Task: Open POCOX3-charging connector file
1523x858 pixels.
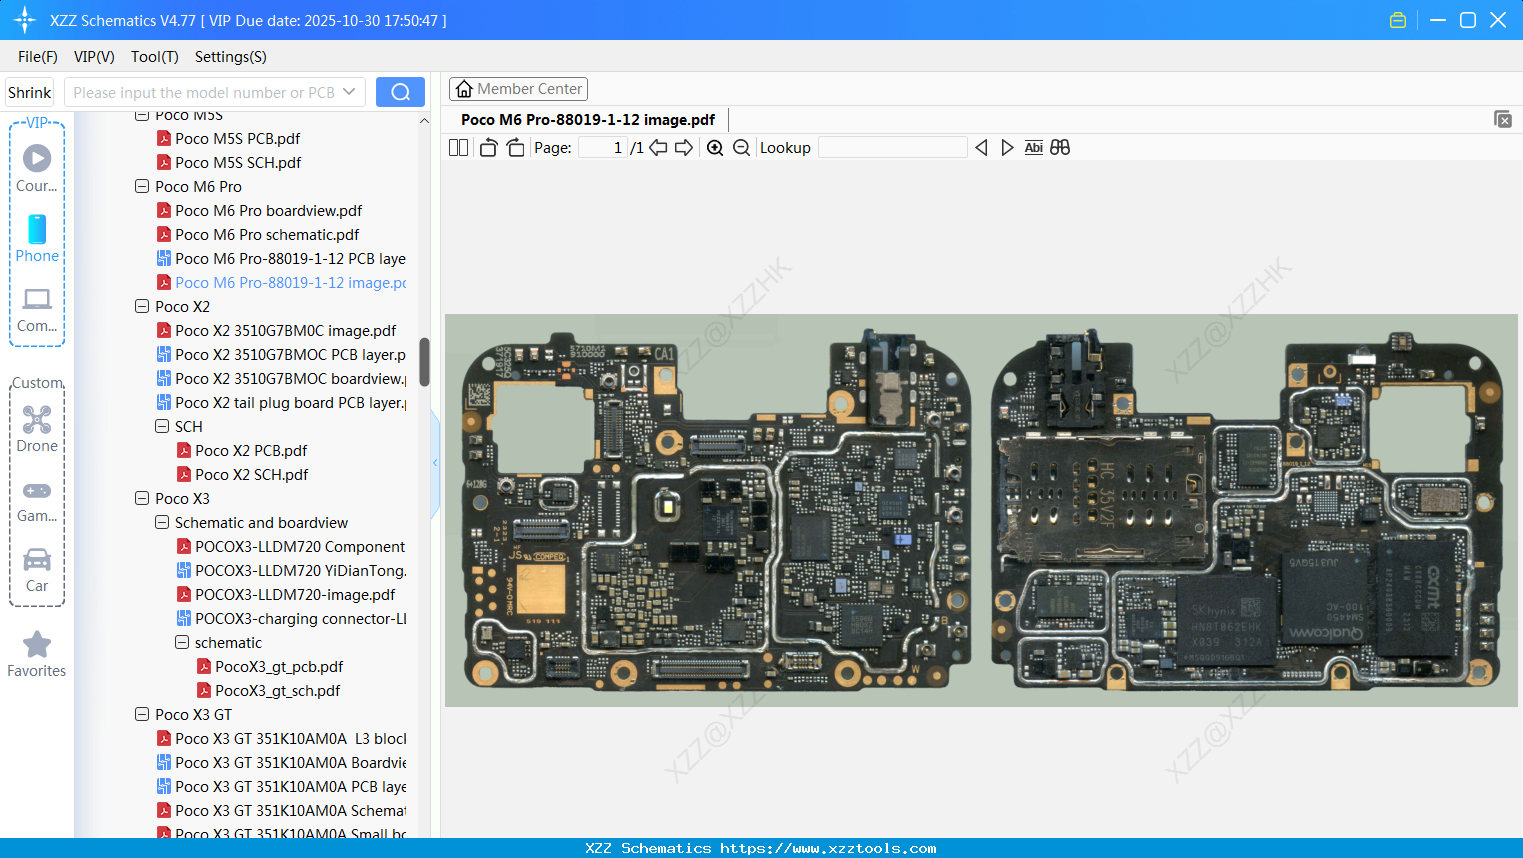Action: tap(292, 618)
